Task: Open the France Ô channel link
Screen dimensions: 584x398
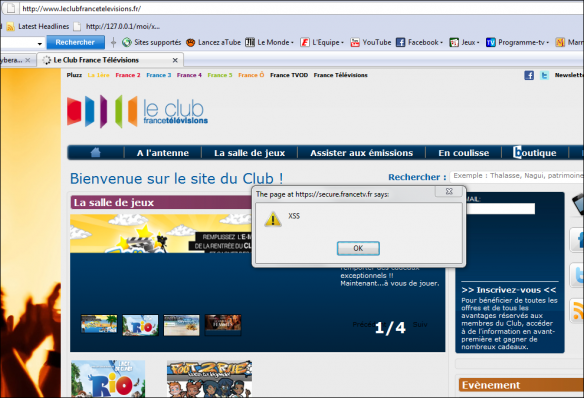Action: (x=251, y=75)
